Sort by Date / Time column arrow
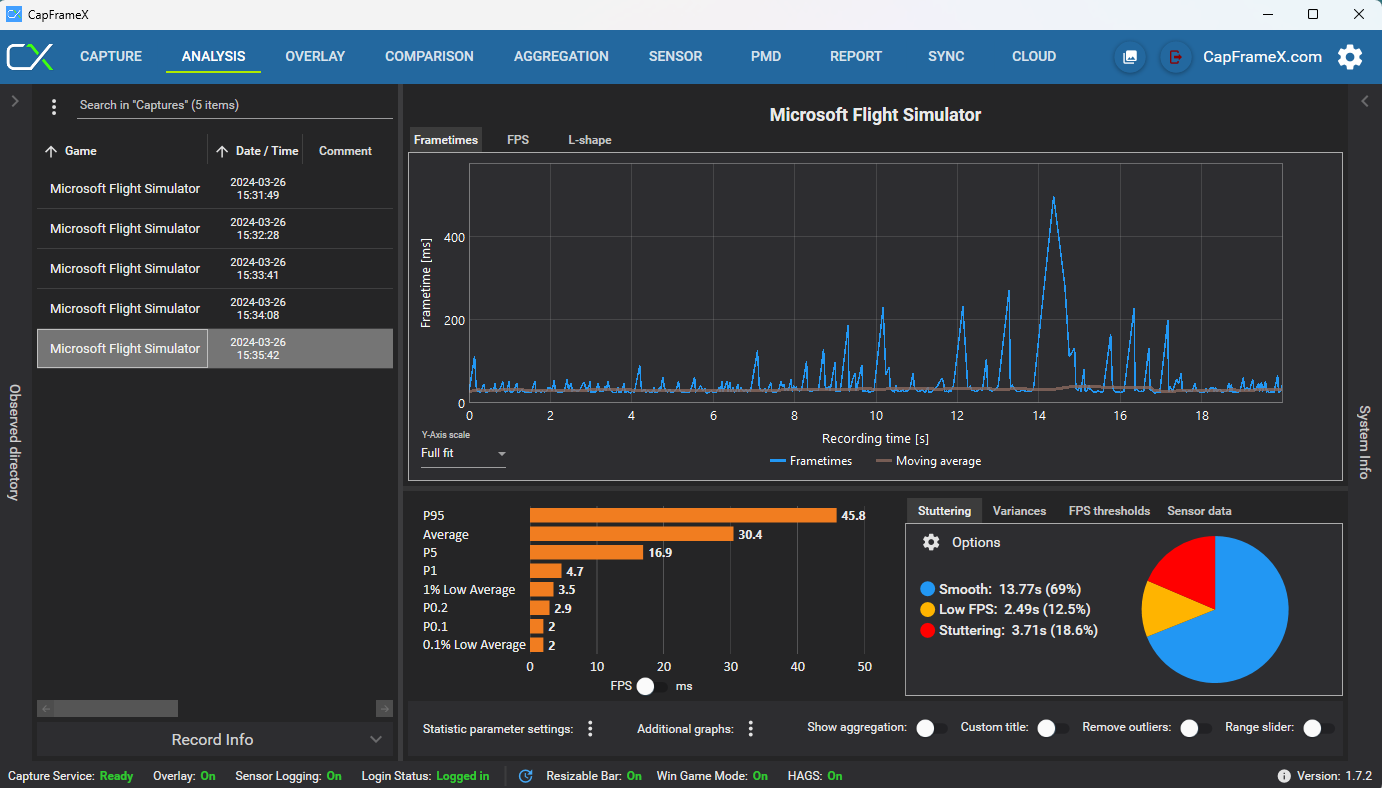The image size is (1382, 788). pos(222,152)
